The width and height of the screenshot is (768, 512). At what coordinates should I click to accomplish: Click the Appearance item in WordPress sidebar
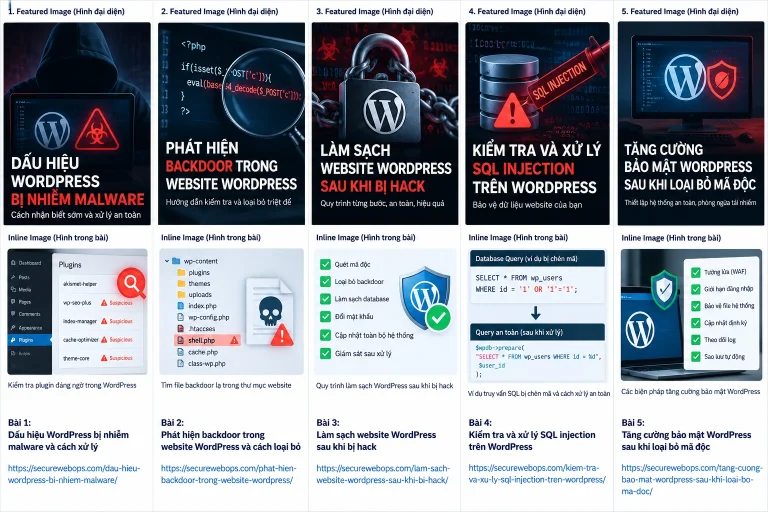(x=26, y=328)
